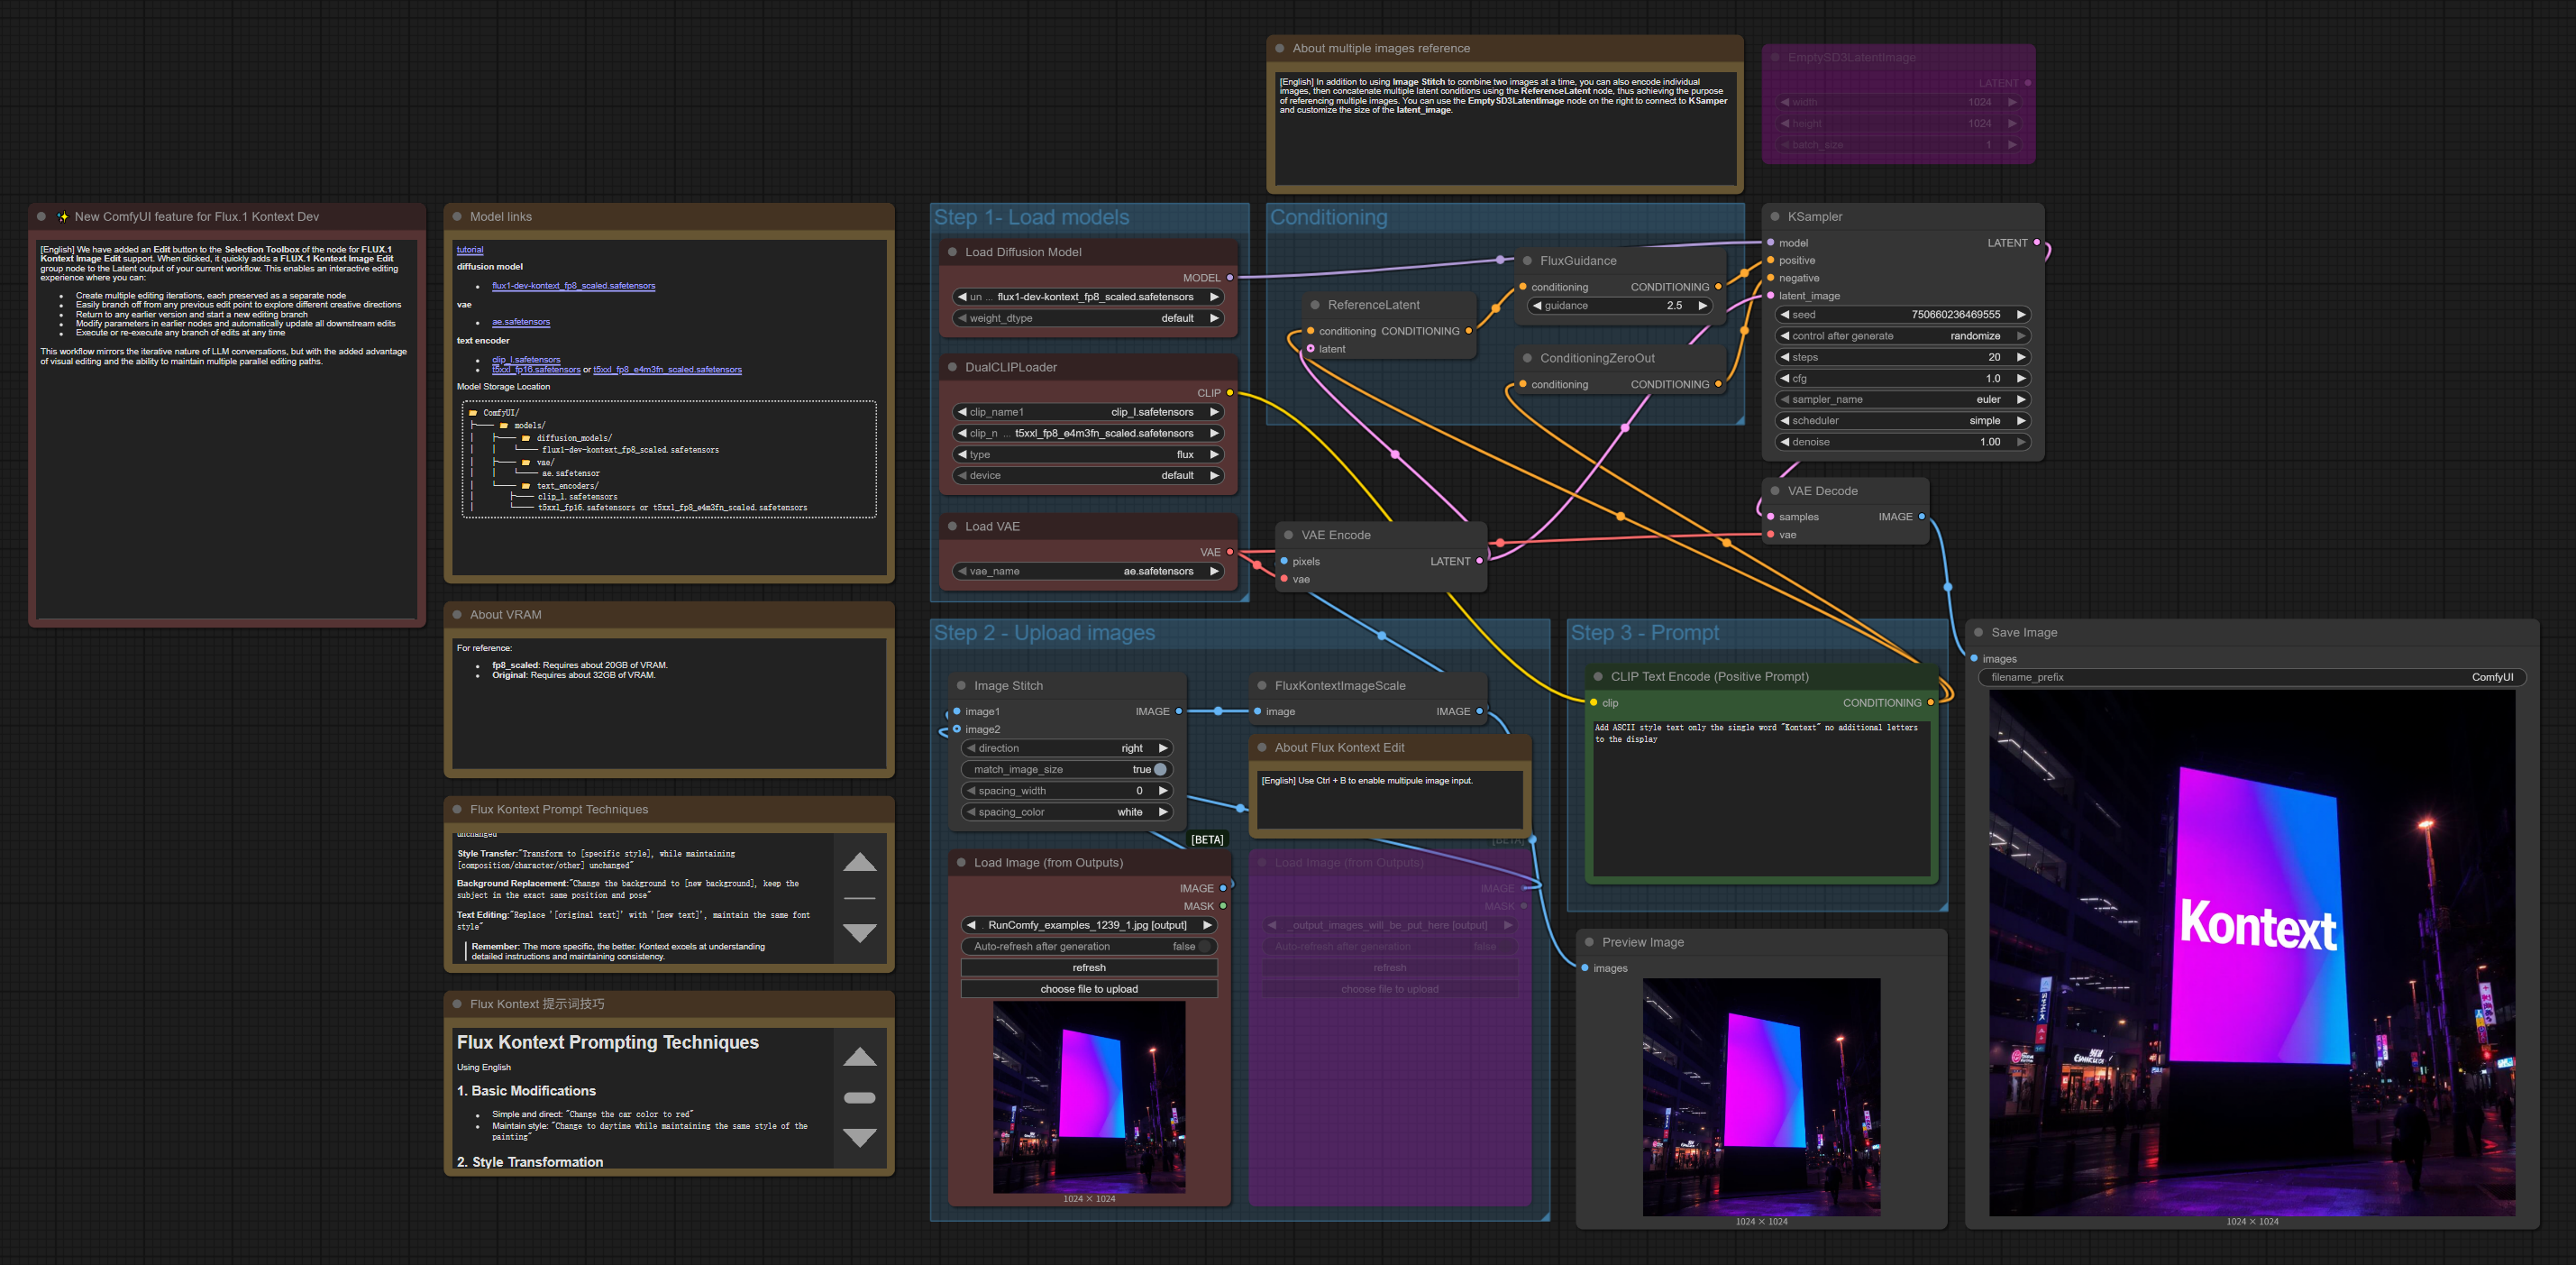Open the DualCLIPLoader device dropdown
Viewport: 2576px width, 1265px height.
click(x=1088, y=476)
